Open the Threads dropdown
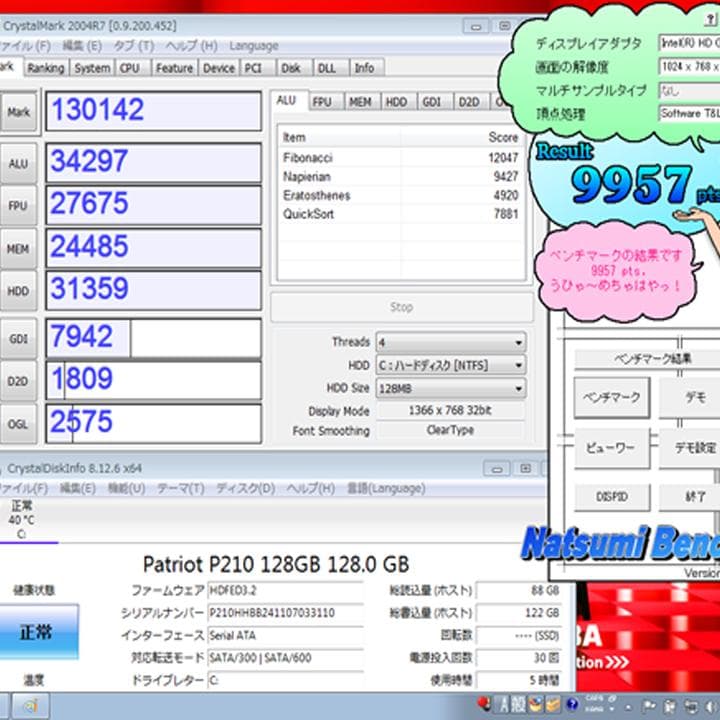 [451, 343]
